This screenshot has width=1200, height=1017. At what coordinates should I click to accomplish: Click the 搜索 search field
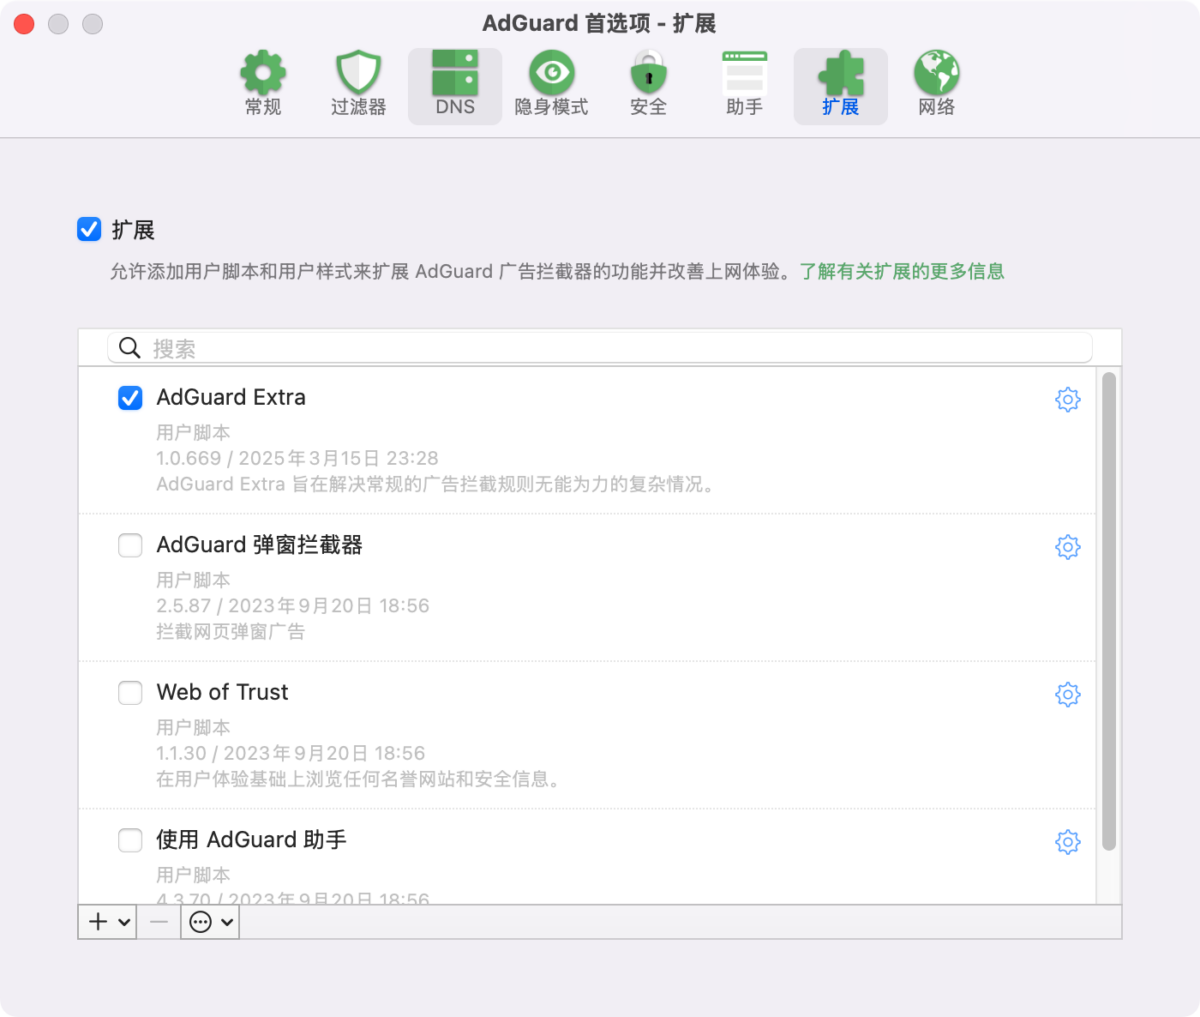[x=600, y=348]
